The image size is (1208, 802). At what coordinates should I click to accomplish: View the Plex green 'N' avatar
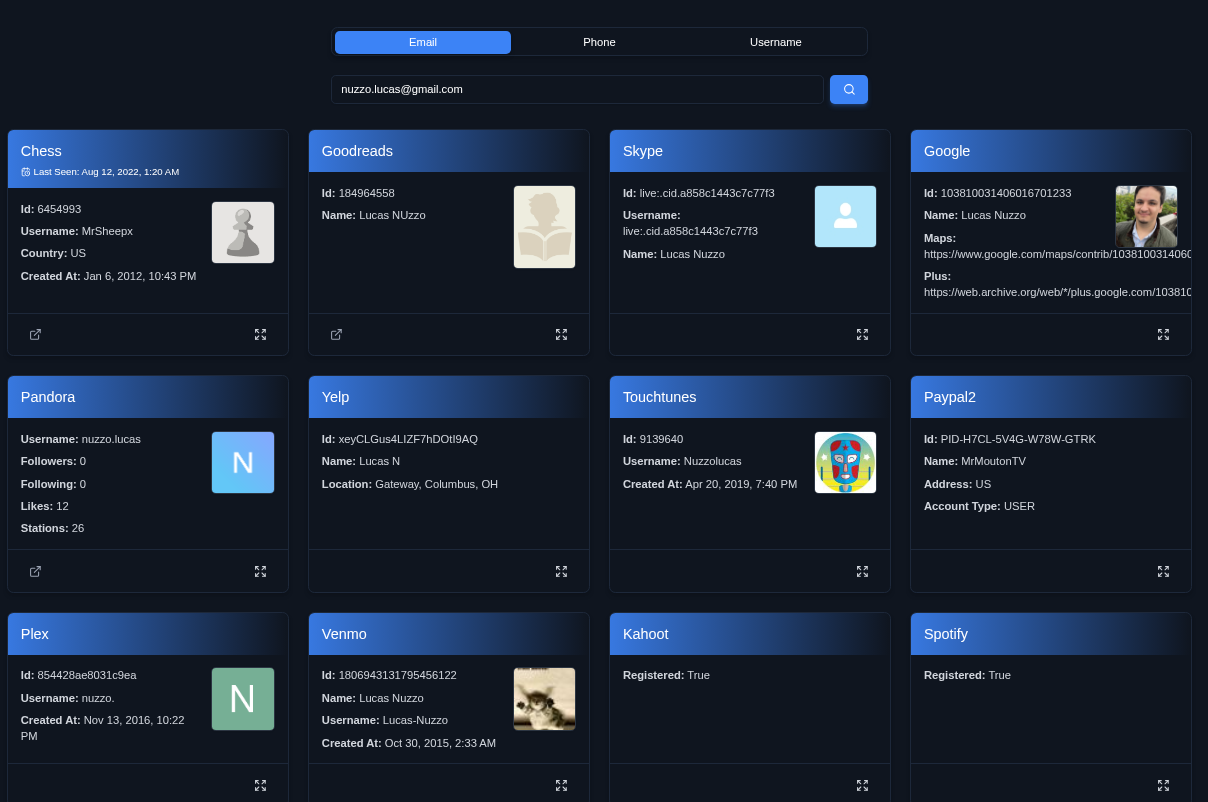pos(243,699)
